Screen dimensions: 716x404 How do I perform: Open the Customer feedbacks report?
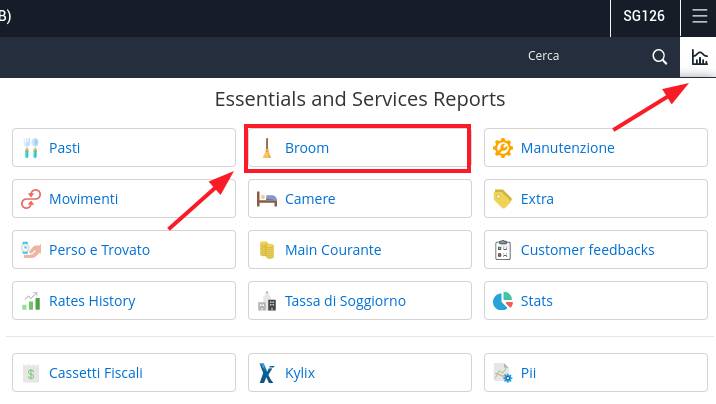[x=596, y=250]
